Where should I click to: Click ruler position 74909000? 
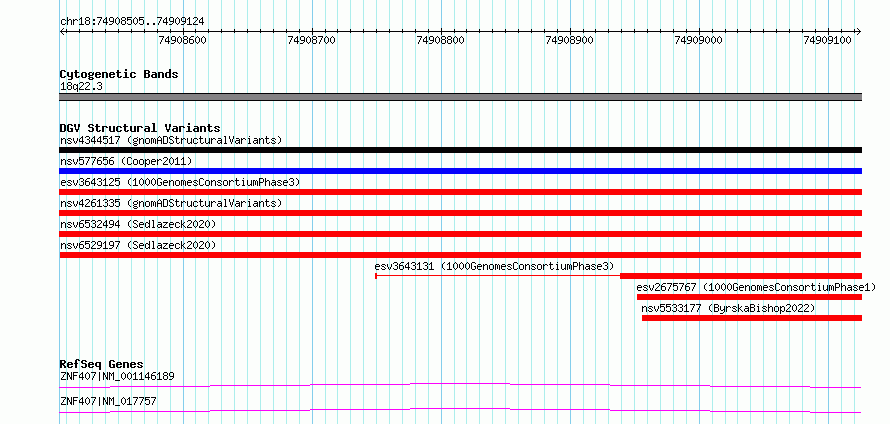(698, 40)
